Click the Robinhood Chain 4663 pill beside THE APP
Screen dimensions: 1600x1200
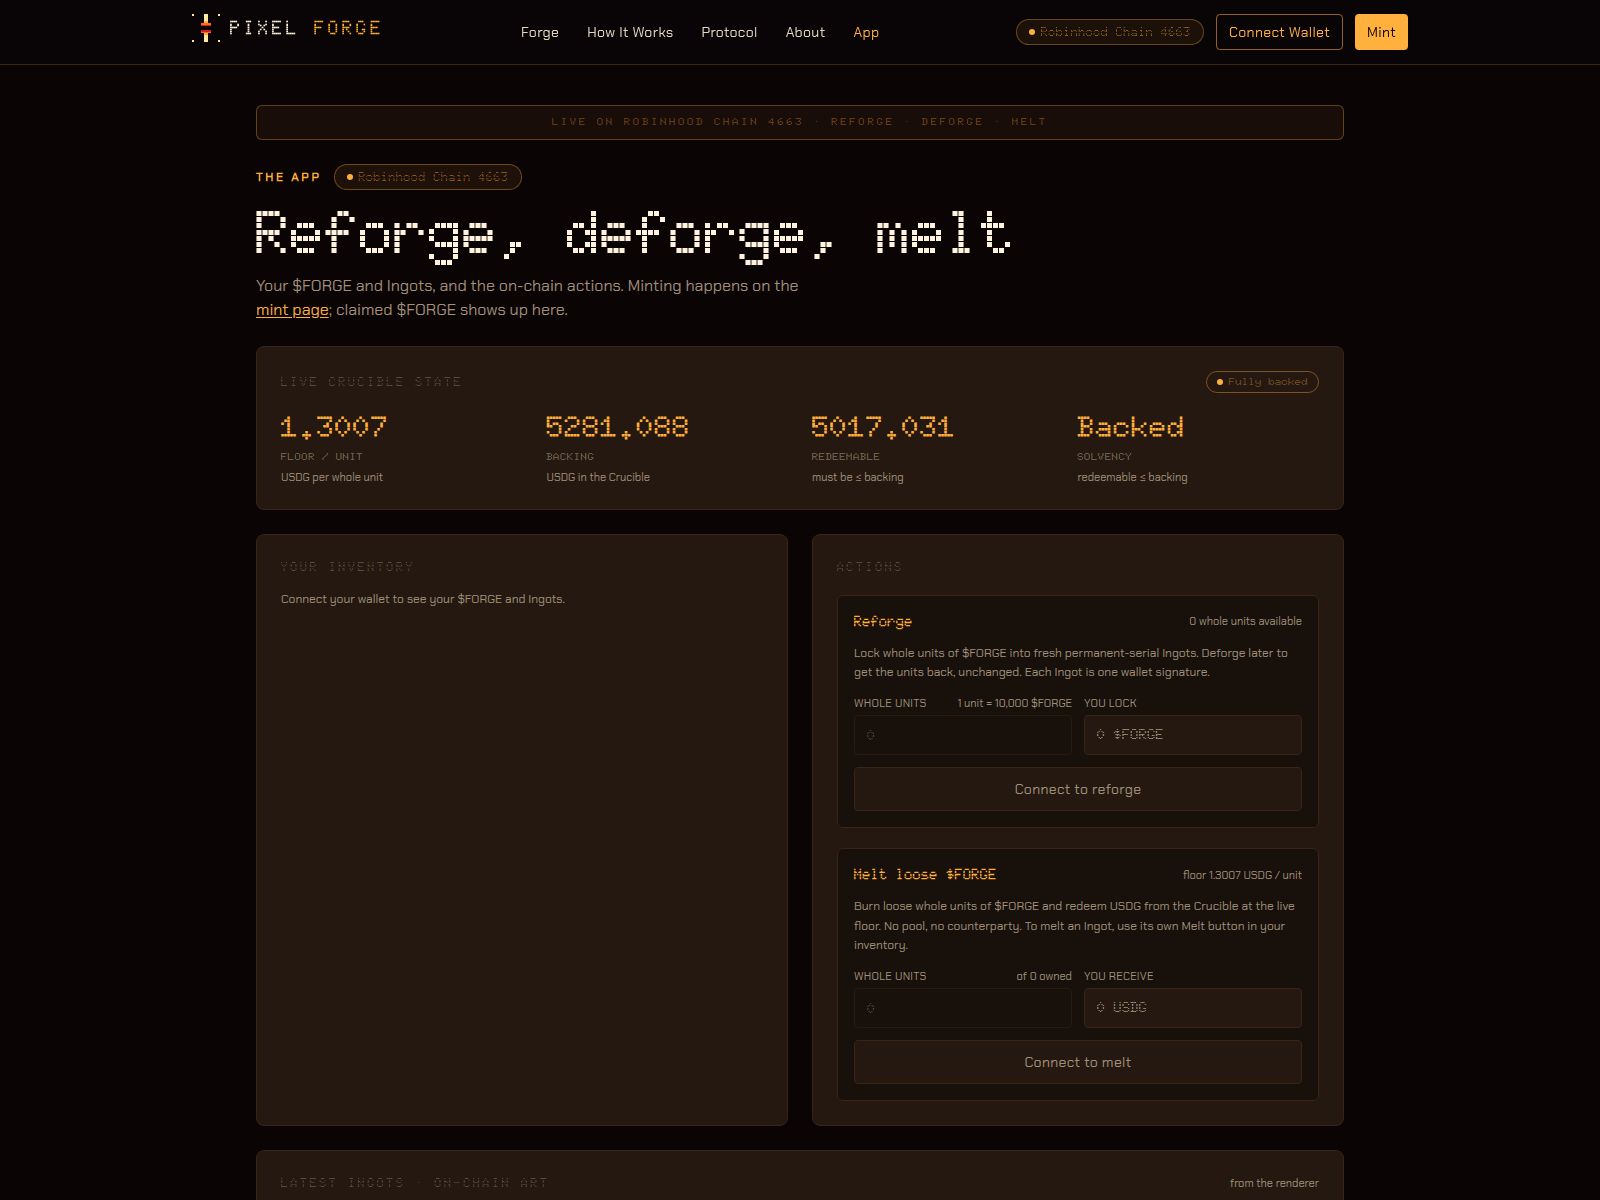point(427,177)
